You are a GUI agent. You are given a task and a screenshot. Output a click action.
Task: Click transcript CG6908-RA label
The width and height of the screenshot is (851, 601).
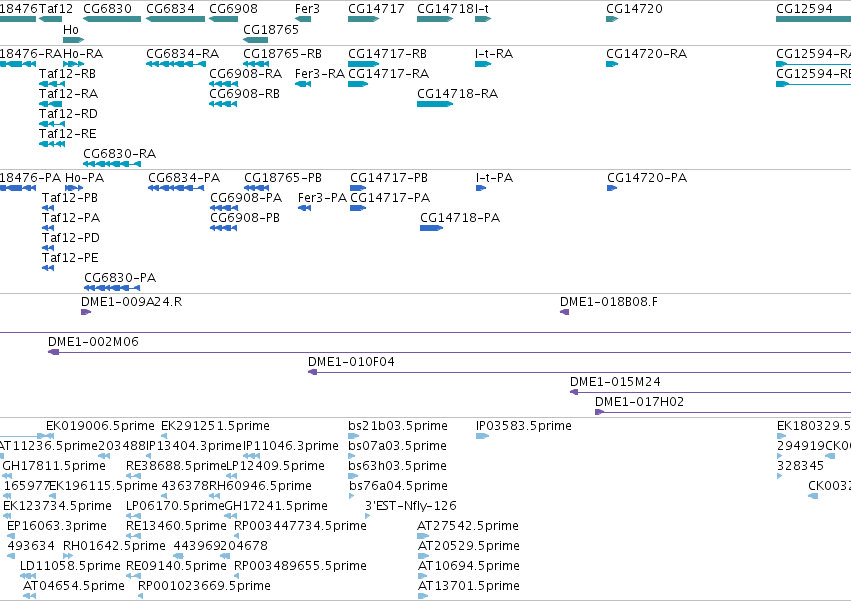click(x=245, y=74)
